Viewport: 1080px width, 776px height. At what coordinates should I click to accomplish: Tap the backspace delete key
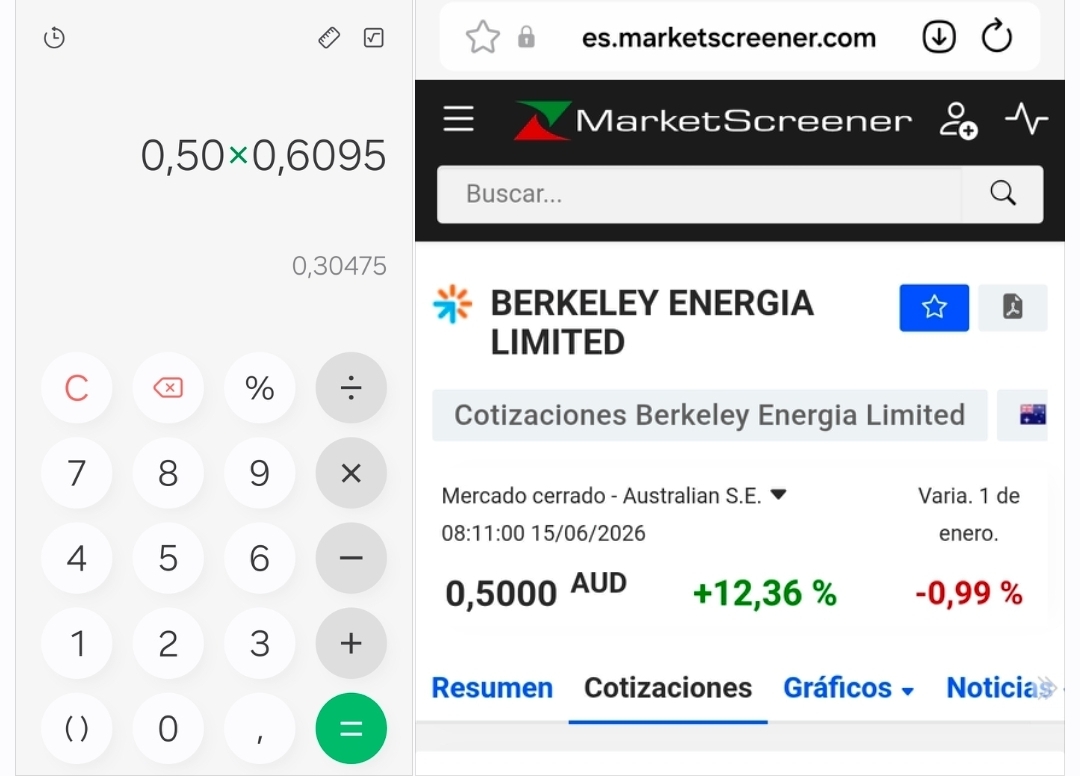click(168, 388)
